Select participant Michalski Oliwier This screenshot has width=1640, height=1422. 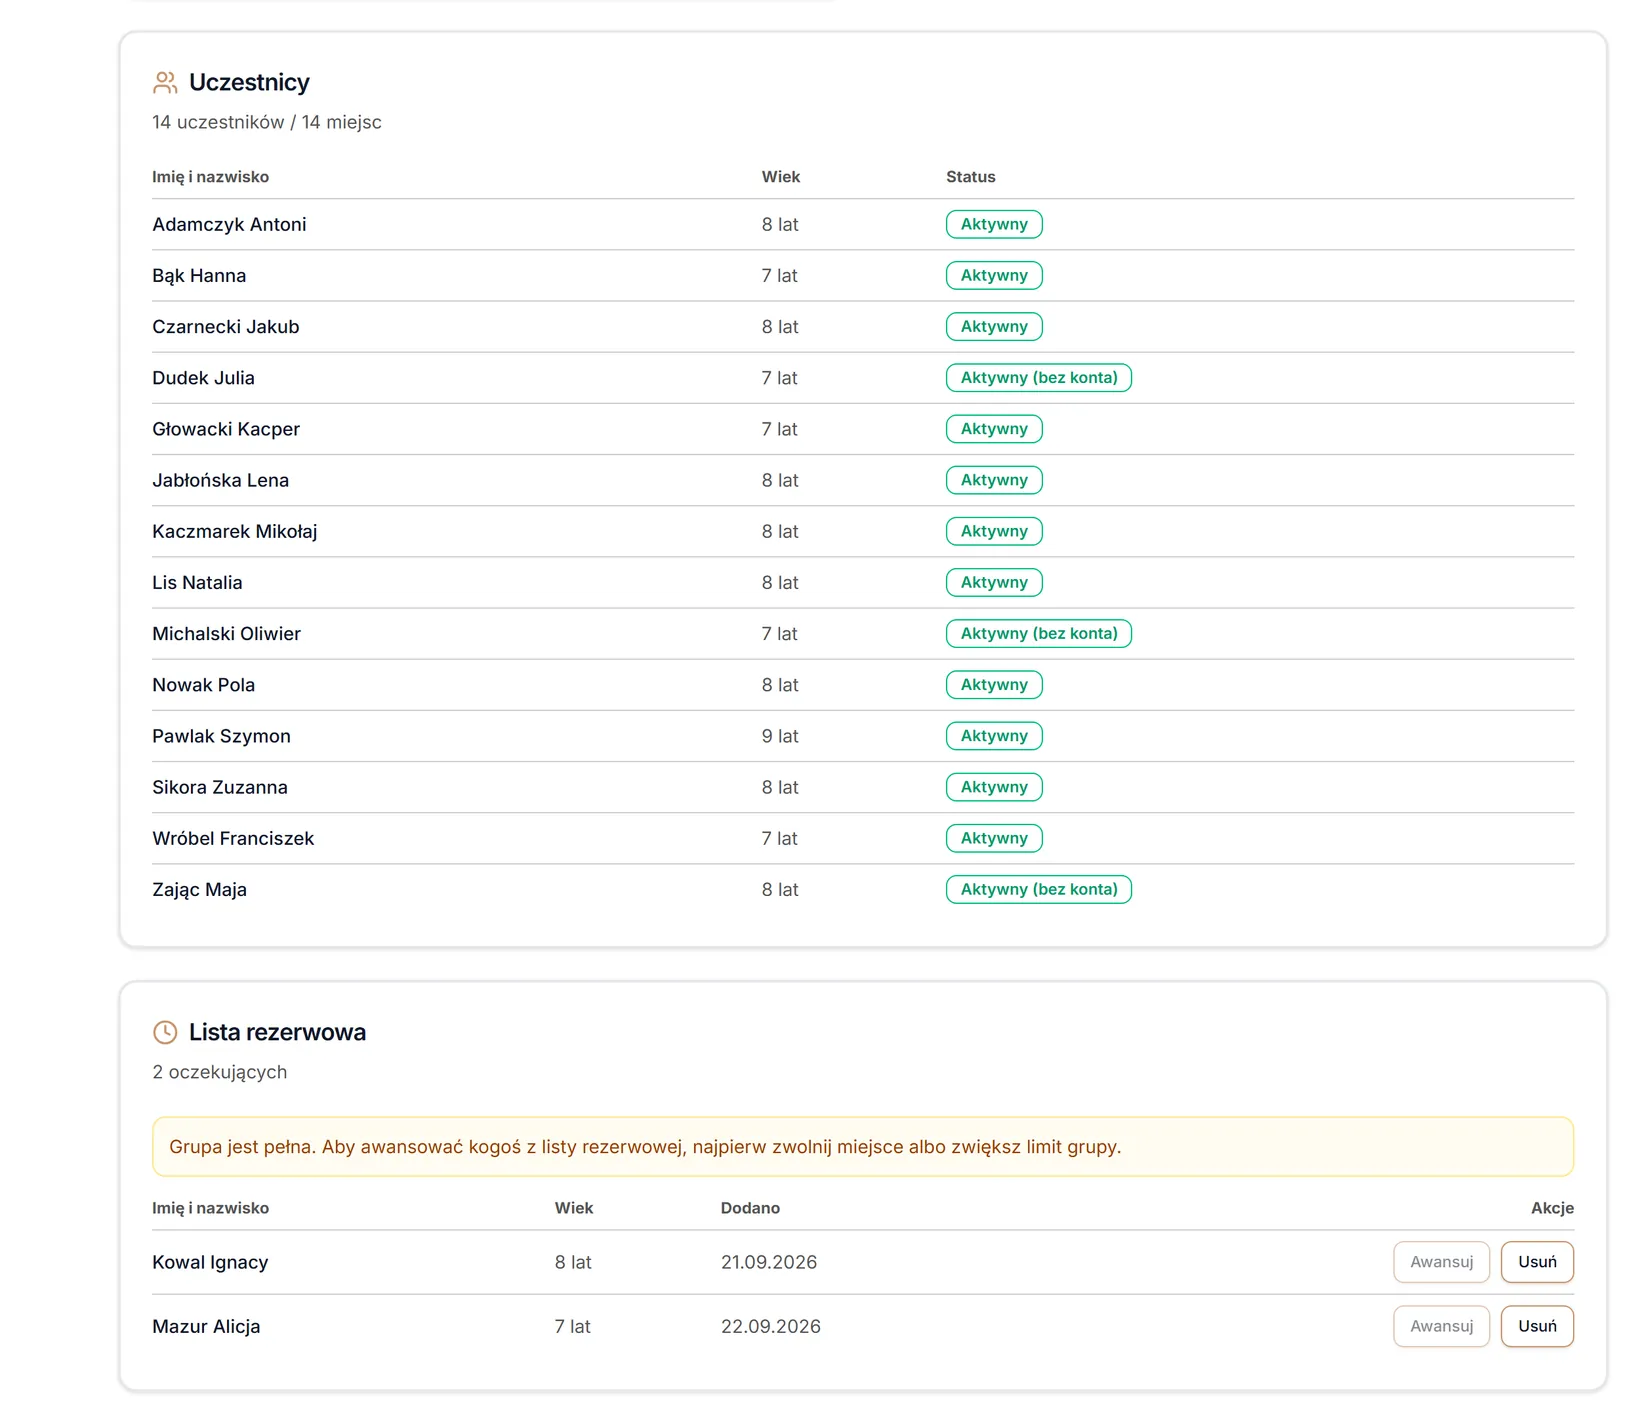point(226,634)
